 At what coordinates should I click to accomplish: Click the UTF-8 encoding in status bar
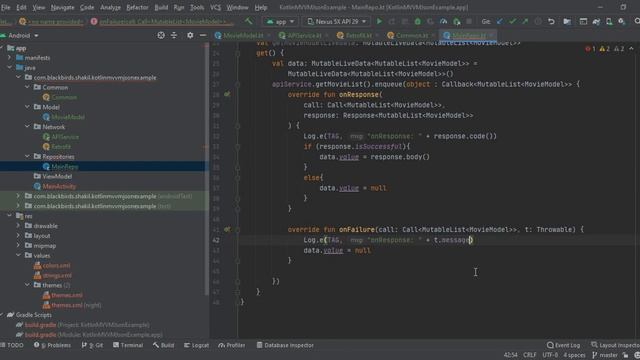(x=550, y=355)
